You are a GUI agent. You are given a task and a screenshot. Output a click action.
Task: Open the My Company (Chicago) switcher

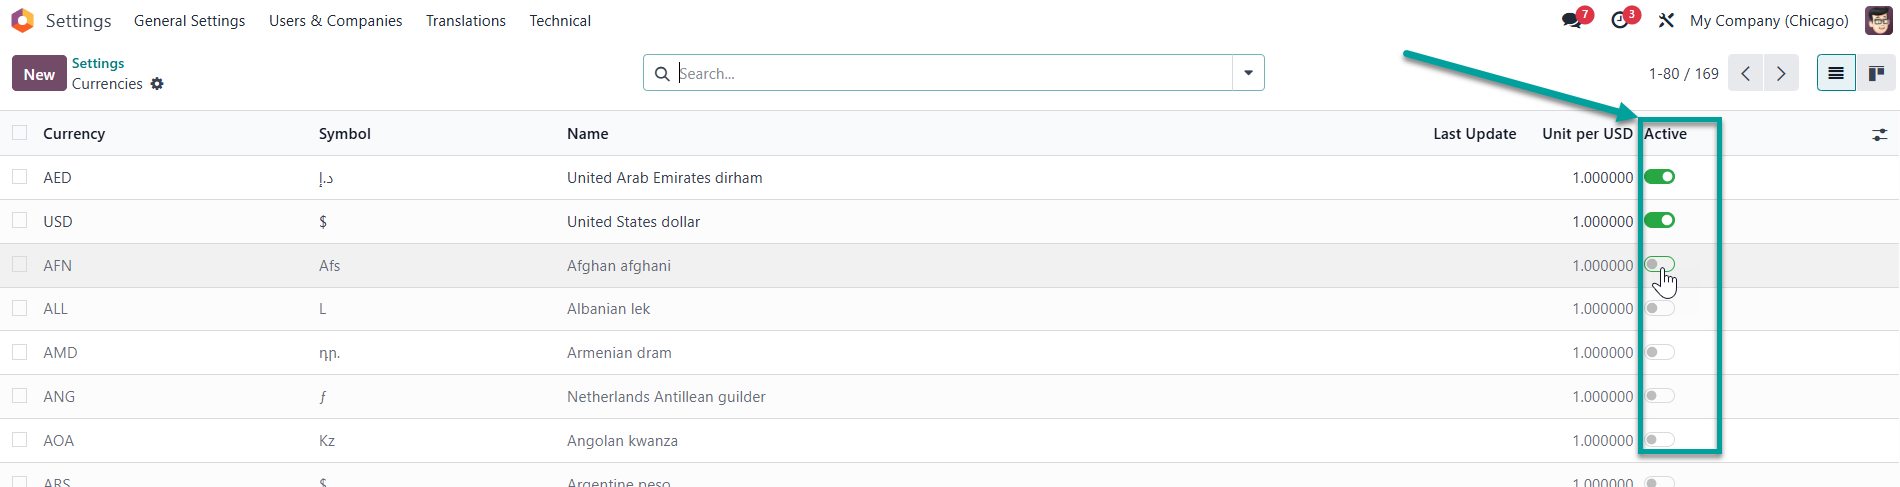pyautogui.click(x=1769, y=21)
